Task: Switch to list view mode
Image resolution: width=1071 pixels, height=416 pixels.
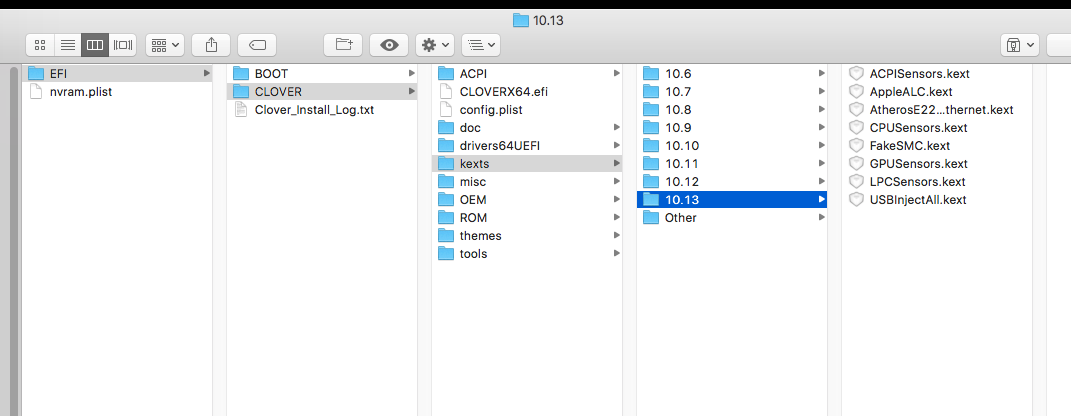Action: coord(68,45)
